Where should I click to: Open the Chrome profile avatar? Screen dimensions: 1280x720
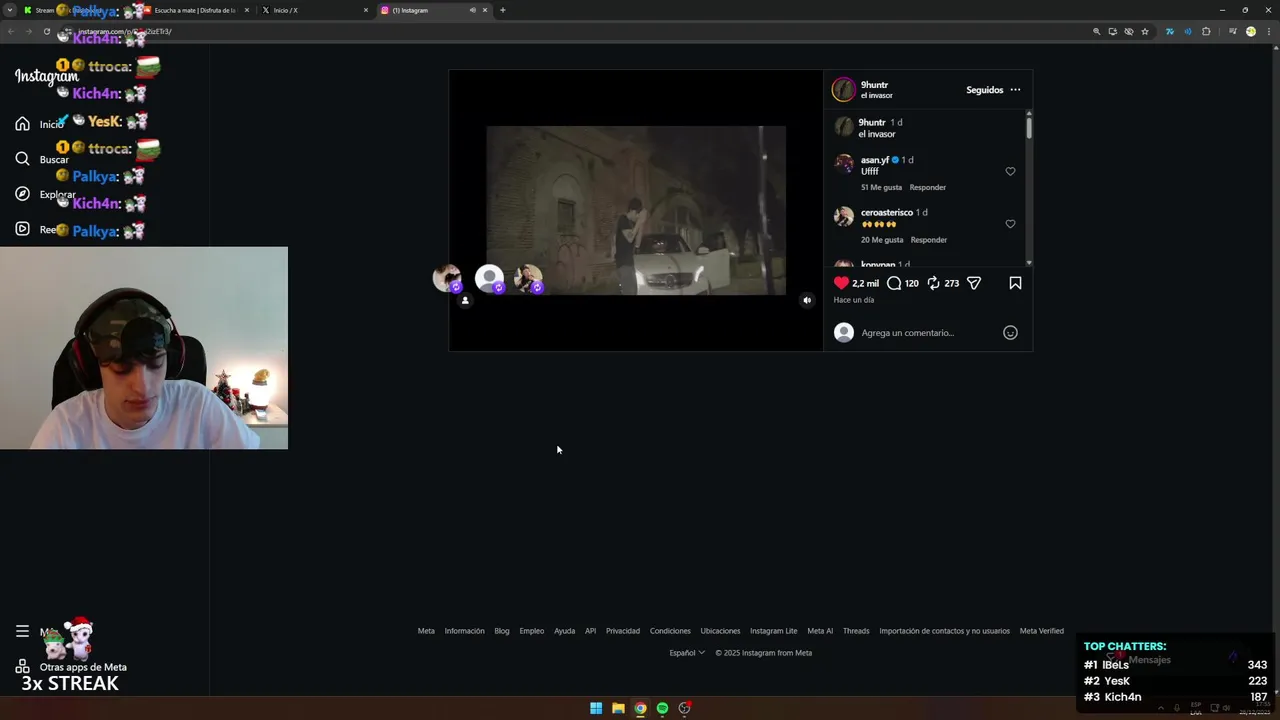pyautogui.click(x=1250, y=31)
